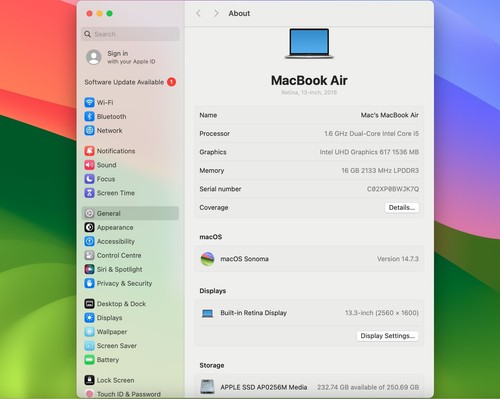Open Coverage Details button
The image size is (500, 399).
(x=402, y=207)
